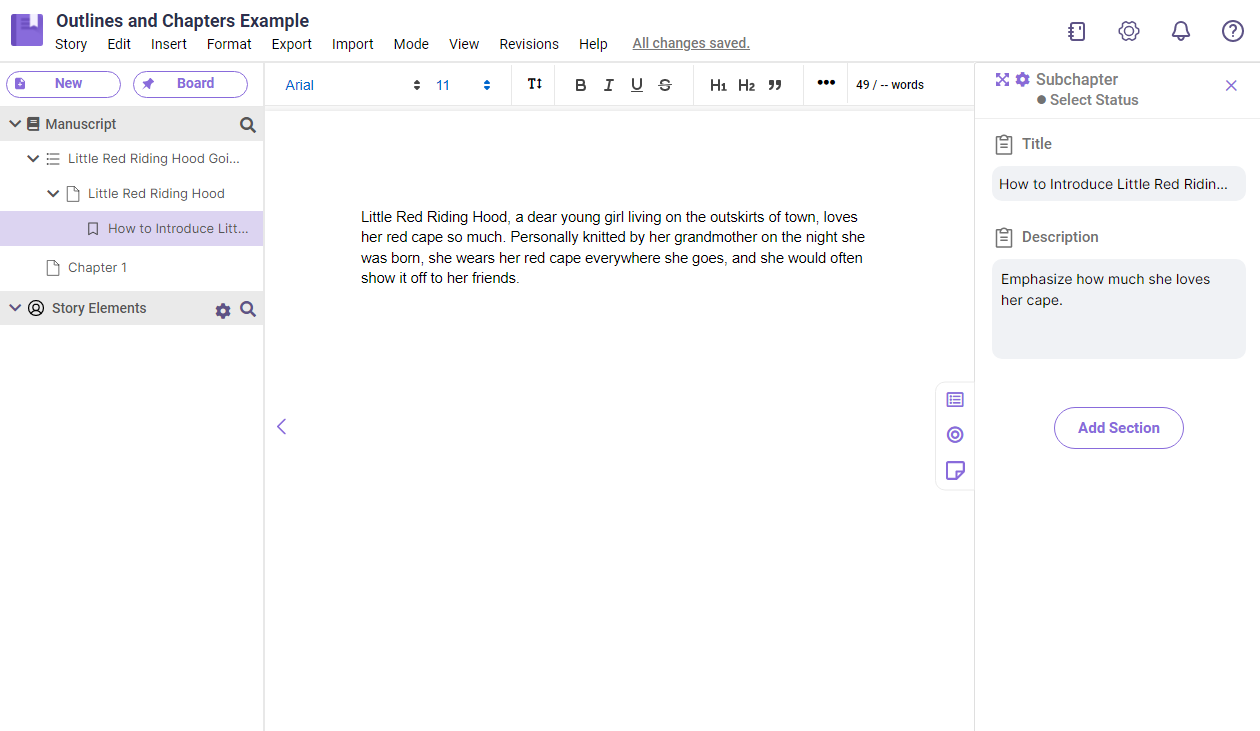The width and height of the screenshot is (1260, 731).
Task: Click the Description field in the Subchapter panel
Action: [1118, 310]
